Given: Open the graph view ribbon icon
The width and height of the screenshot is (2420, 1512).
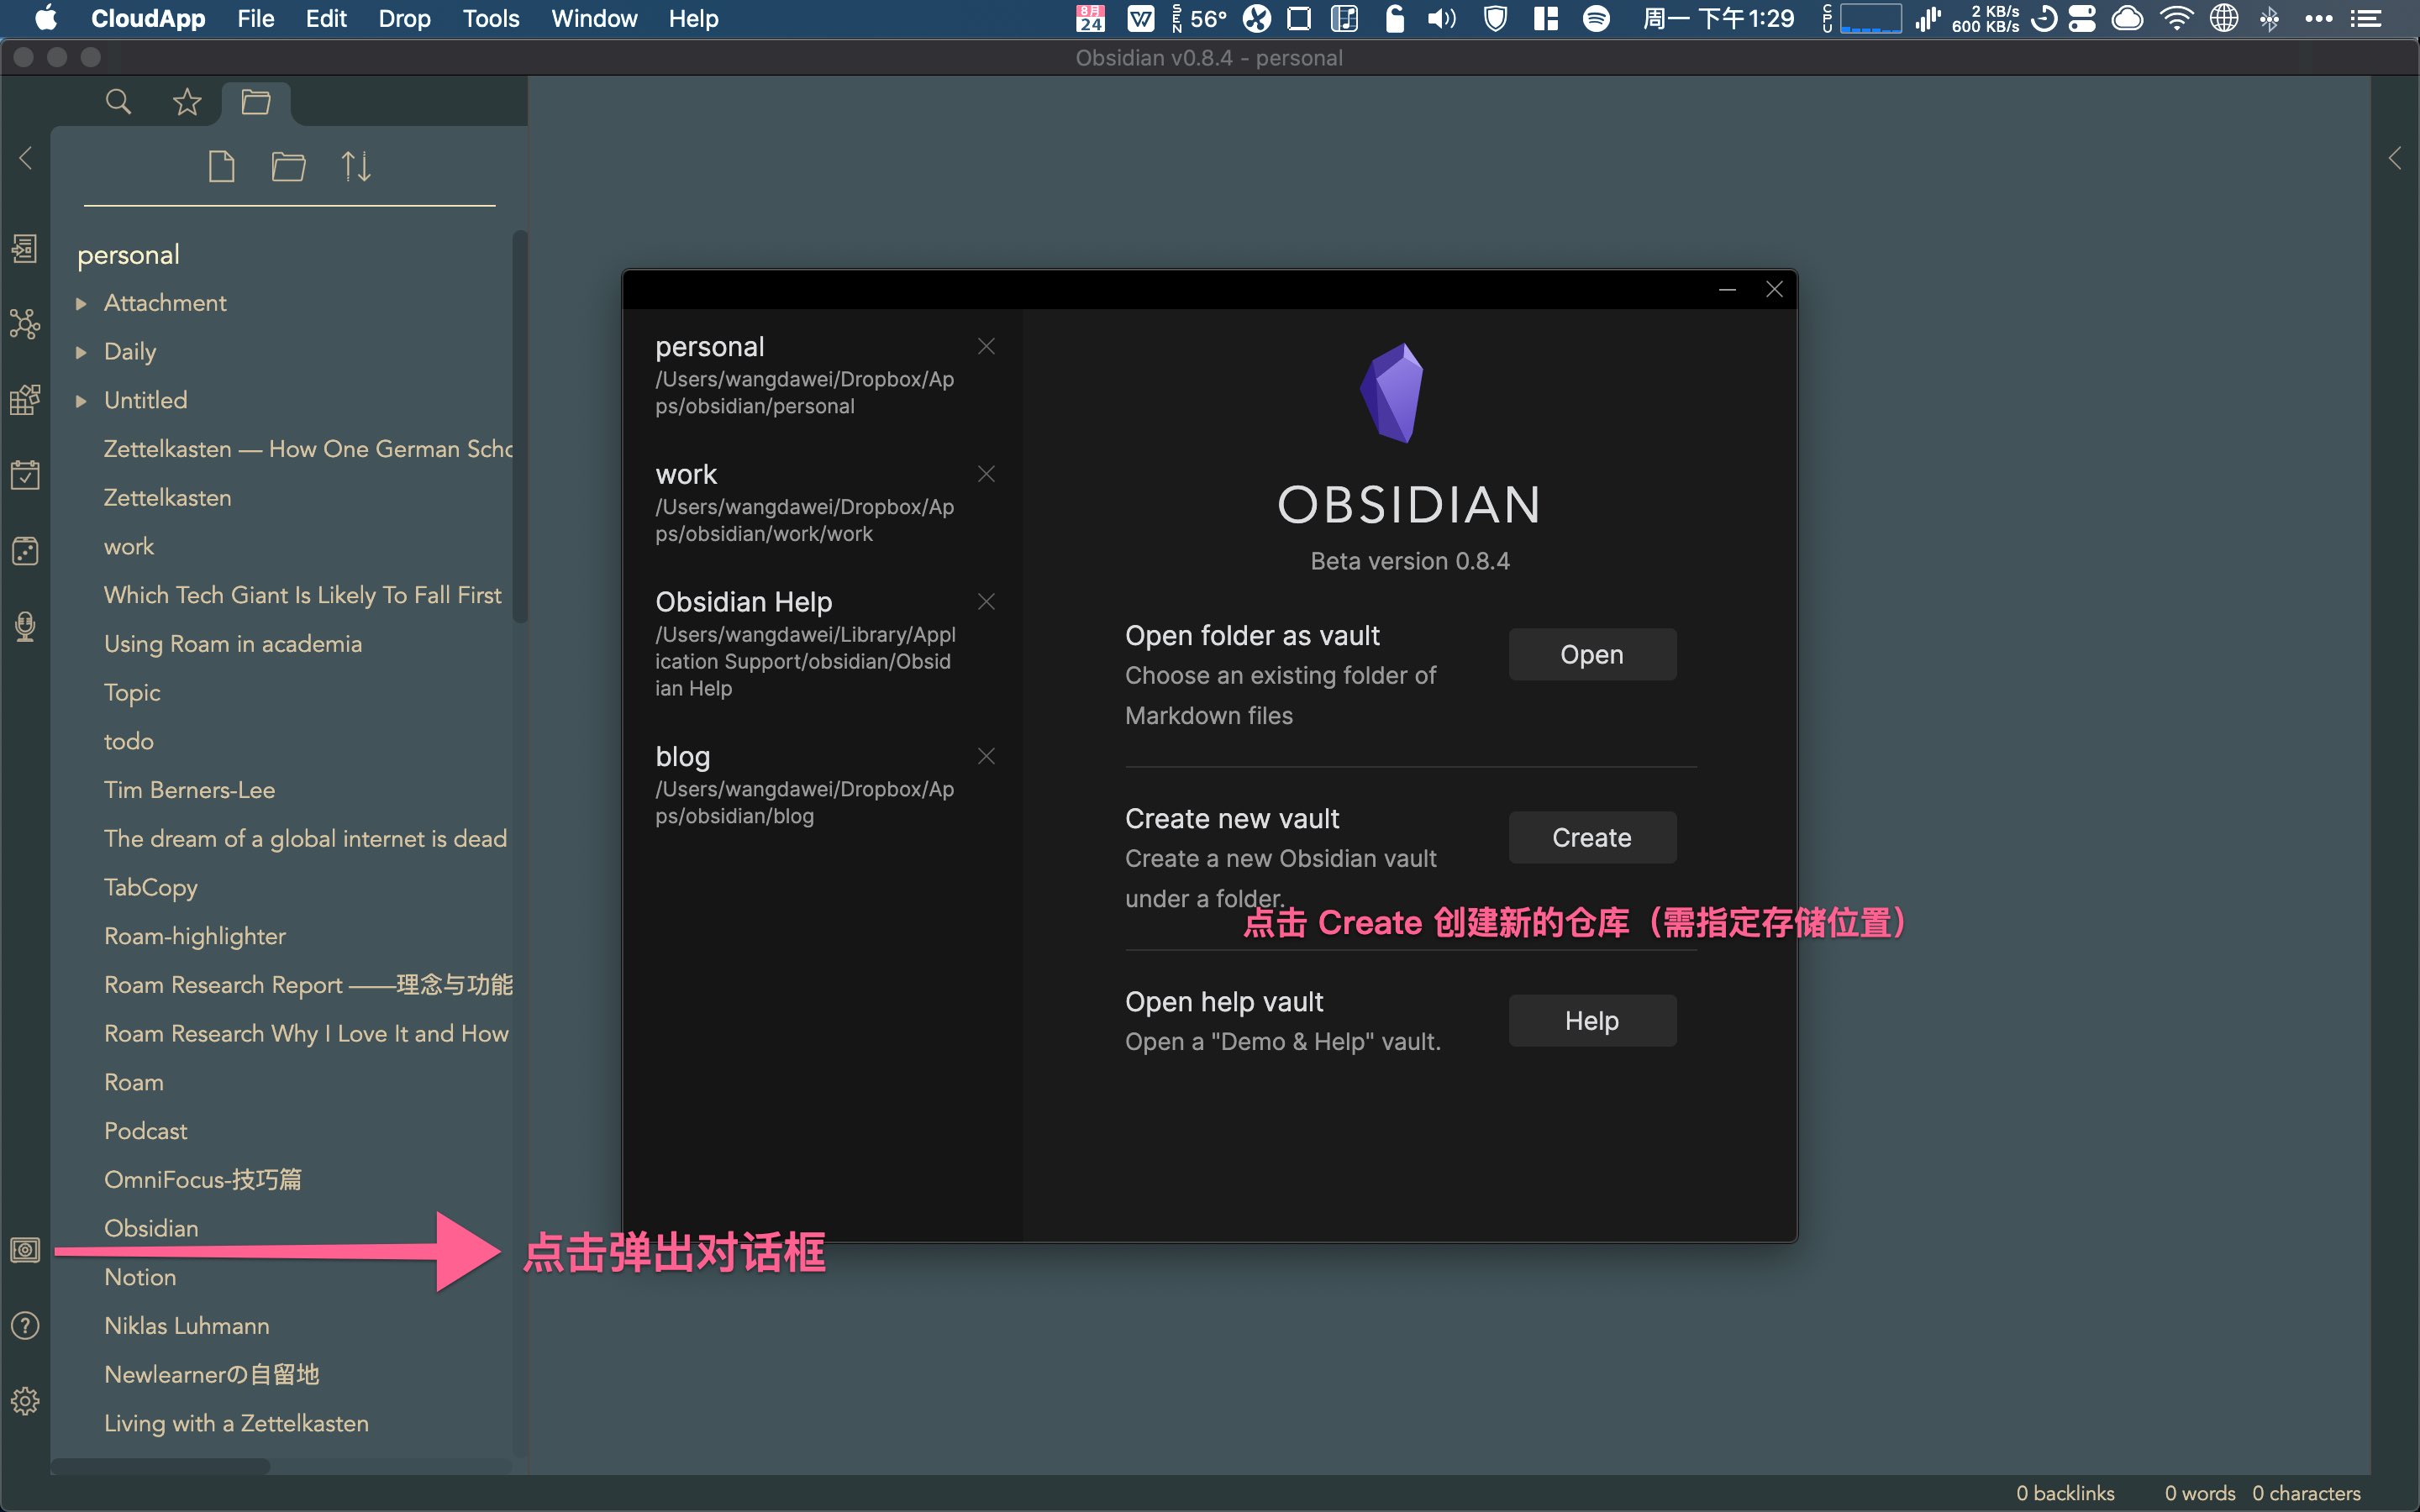Looking at the screenshot, I should coord(25,324).
